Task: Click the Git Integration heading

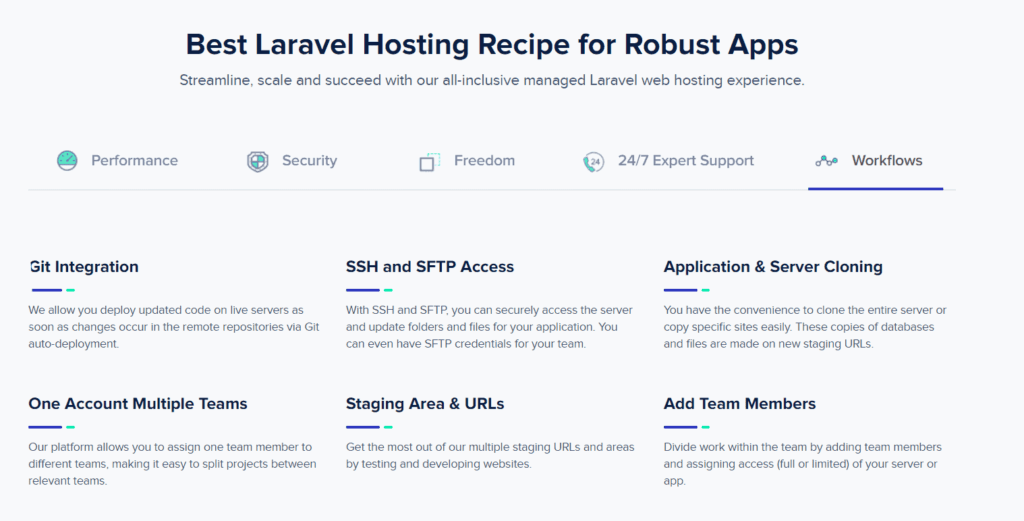Action: point(84,266)
